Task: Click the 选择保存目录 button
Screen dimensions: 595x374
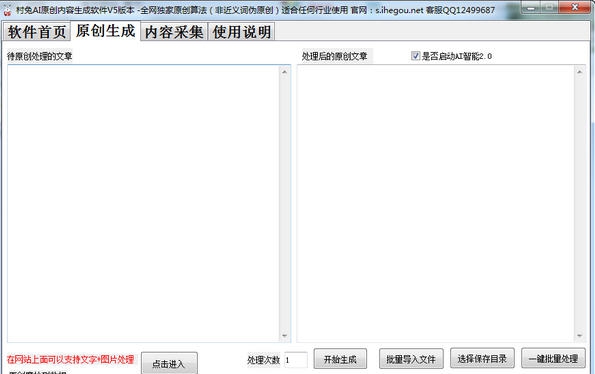Action: click(x=482, y=358)
